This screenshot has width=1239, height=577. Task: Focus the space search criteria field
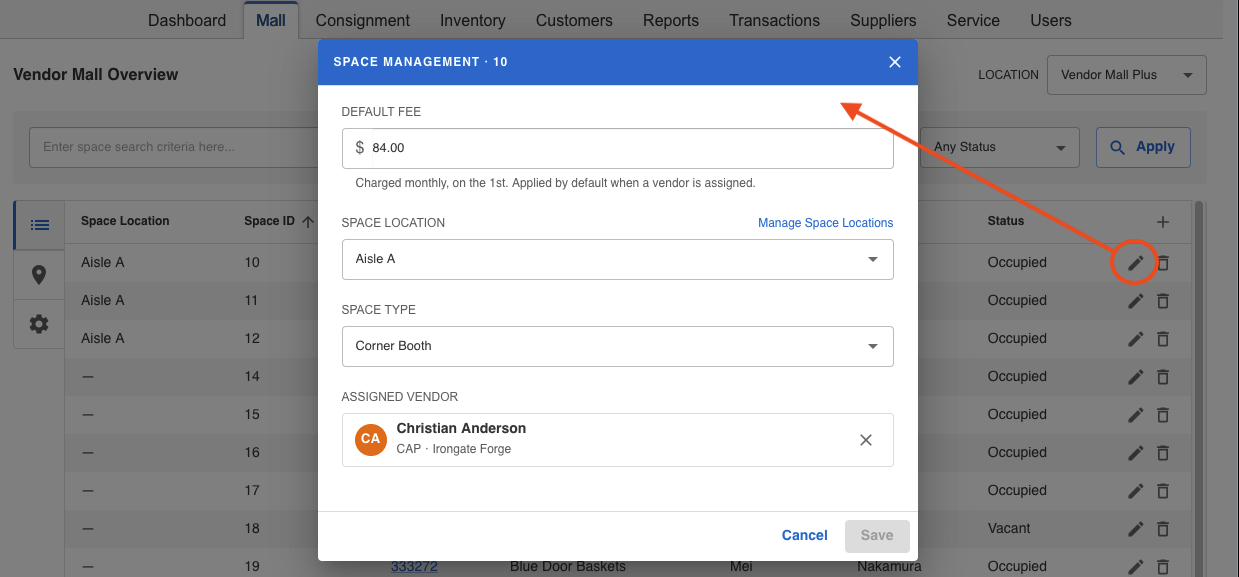174,147
